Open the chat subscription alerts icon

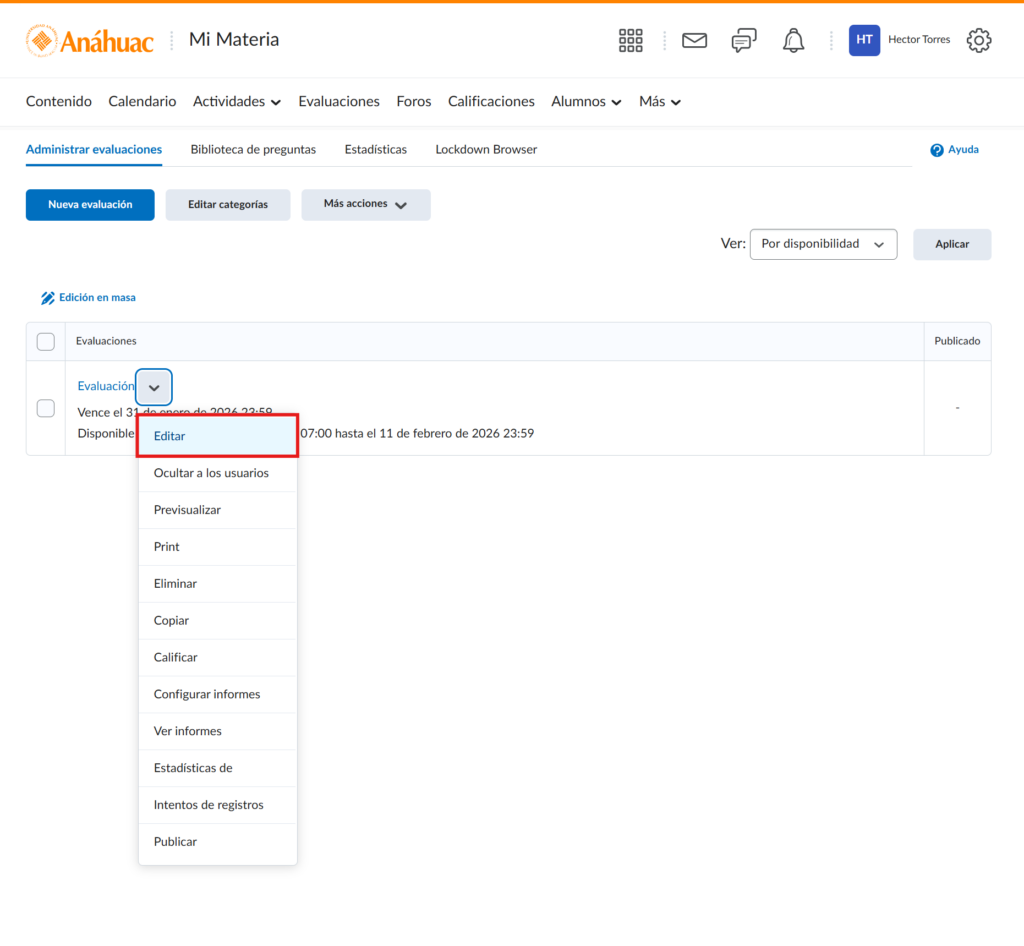744,40
